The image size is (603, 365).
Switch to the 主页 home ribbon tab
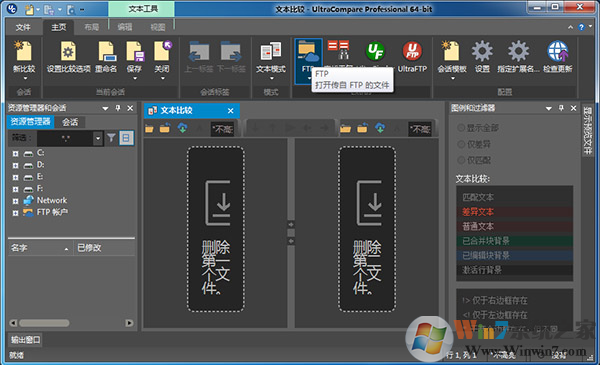(58, 27)
